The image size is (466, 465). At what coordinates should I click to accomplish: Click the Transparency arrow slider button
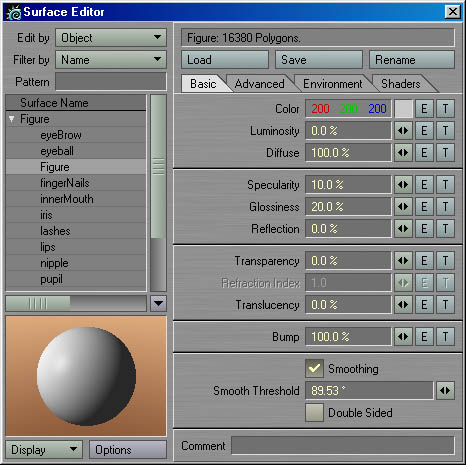coord(403,261)
